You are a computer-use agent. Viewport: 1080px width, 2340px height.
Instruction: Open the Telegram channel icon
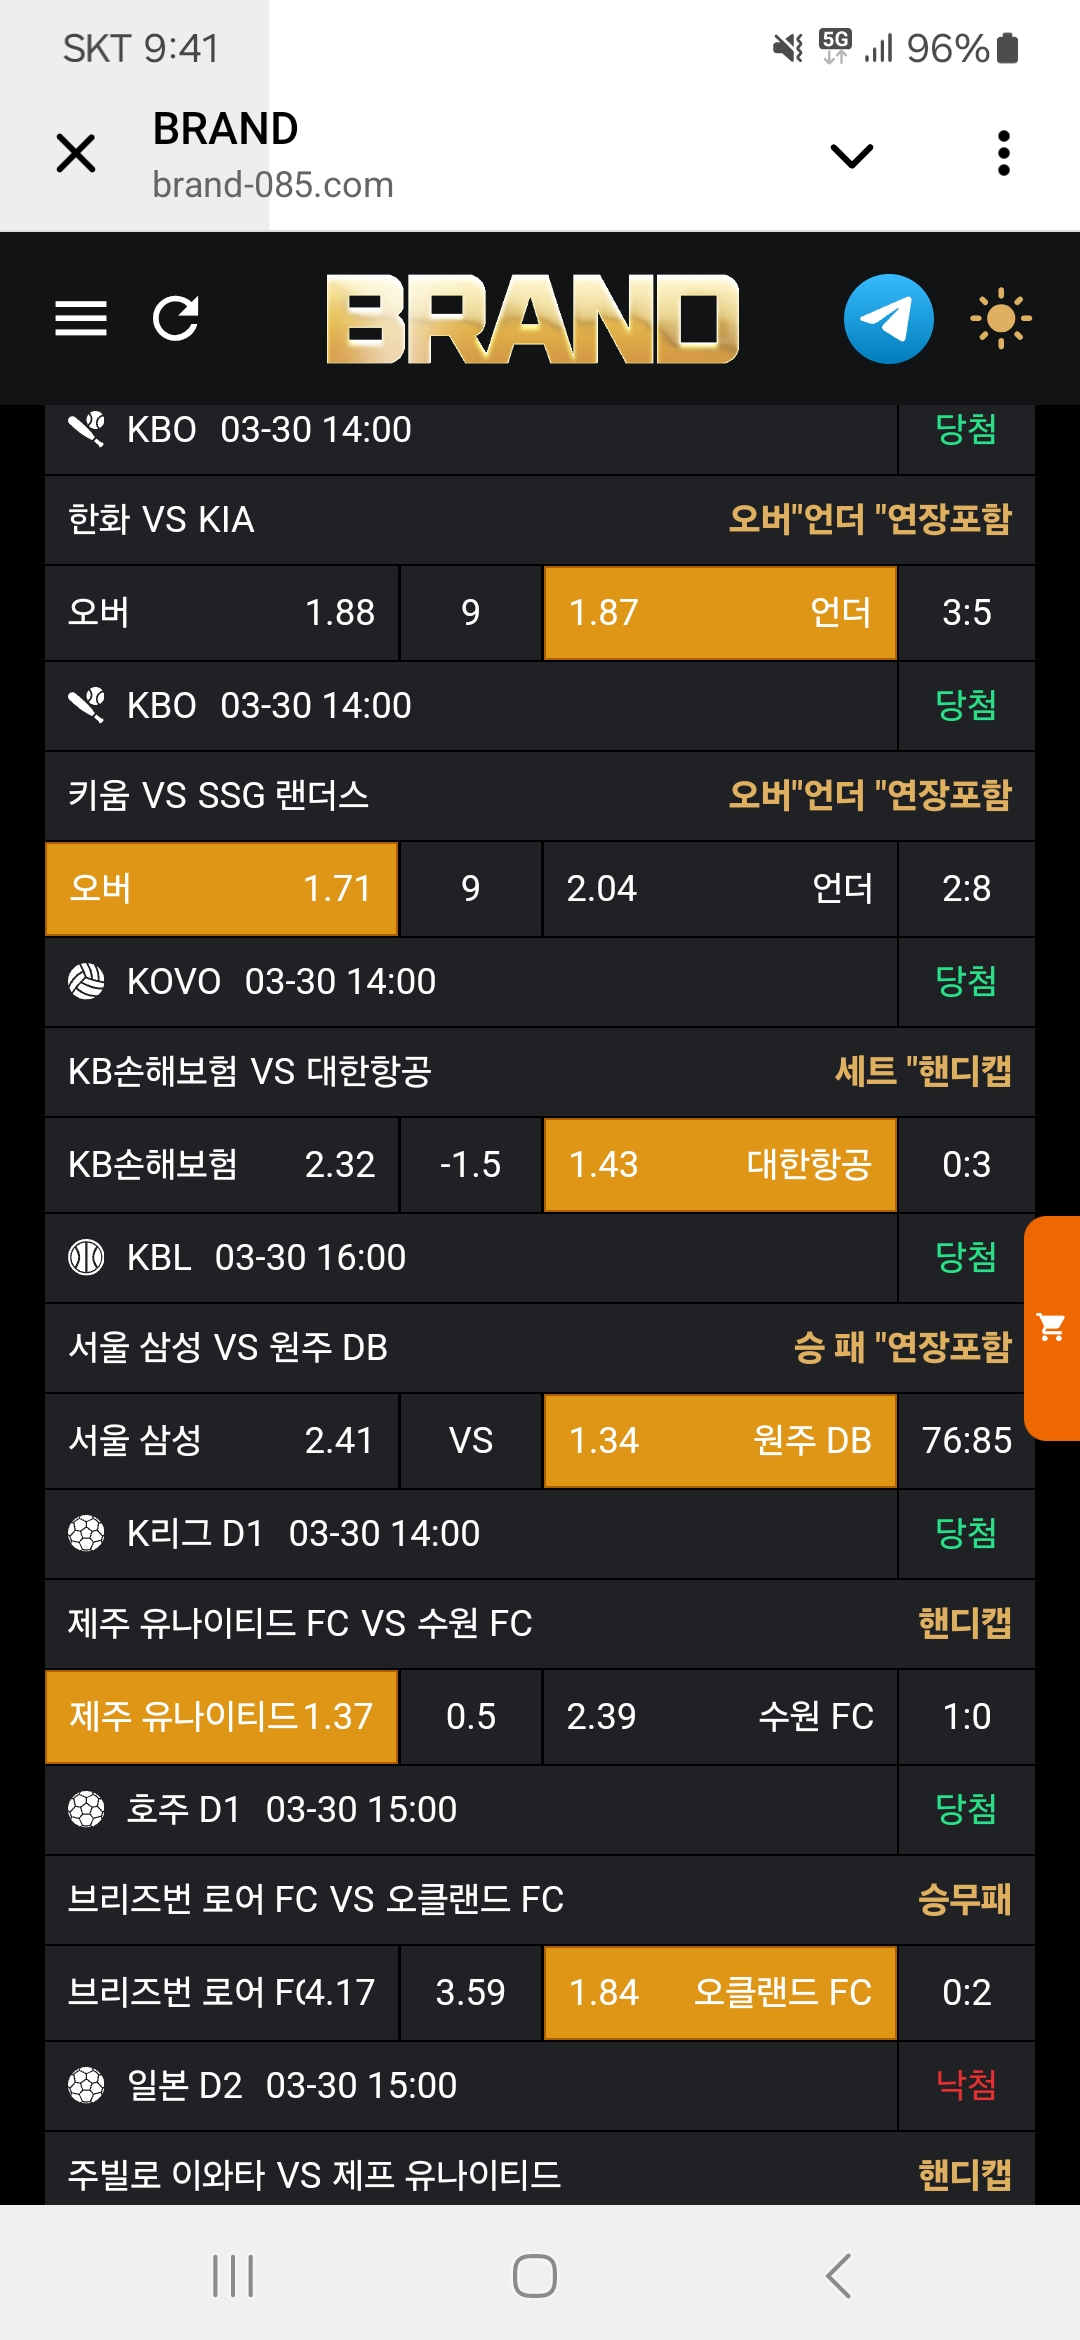pyautogui.click(x=888, y=319)
